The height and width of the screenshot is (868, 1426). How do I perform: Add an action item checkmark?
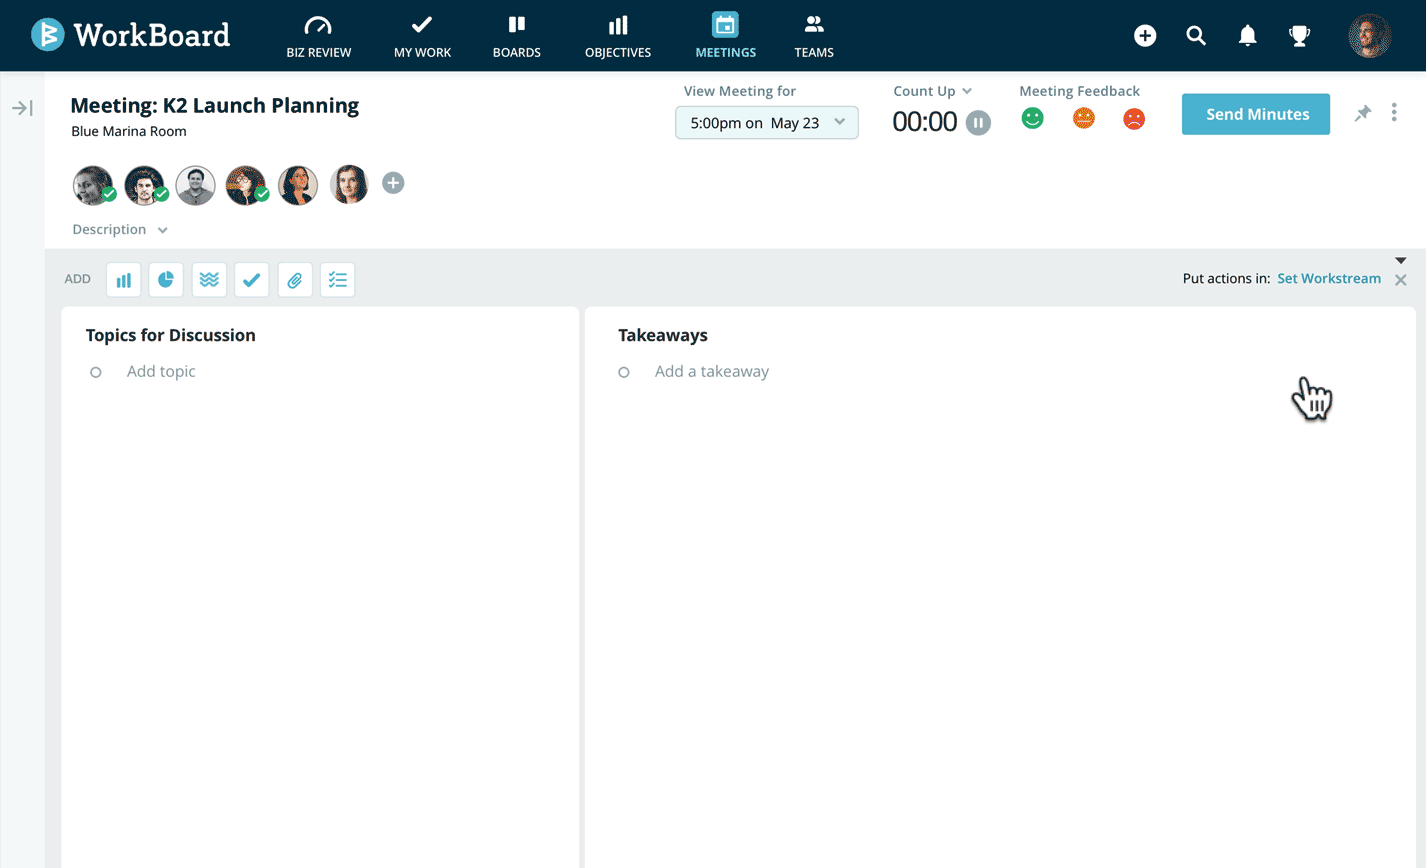click(x=252, y=280)
